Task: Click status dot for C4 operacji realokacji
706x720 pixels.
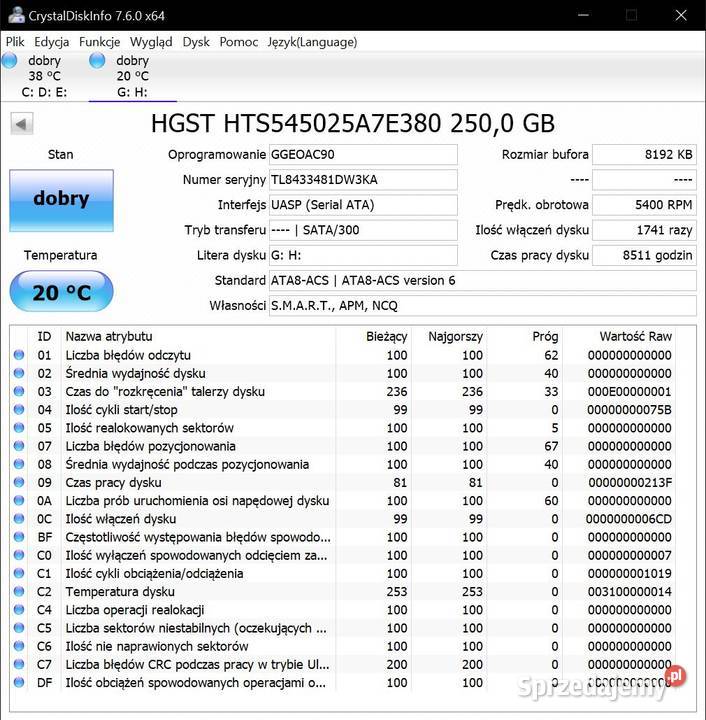Action: coord(19,610)
